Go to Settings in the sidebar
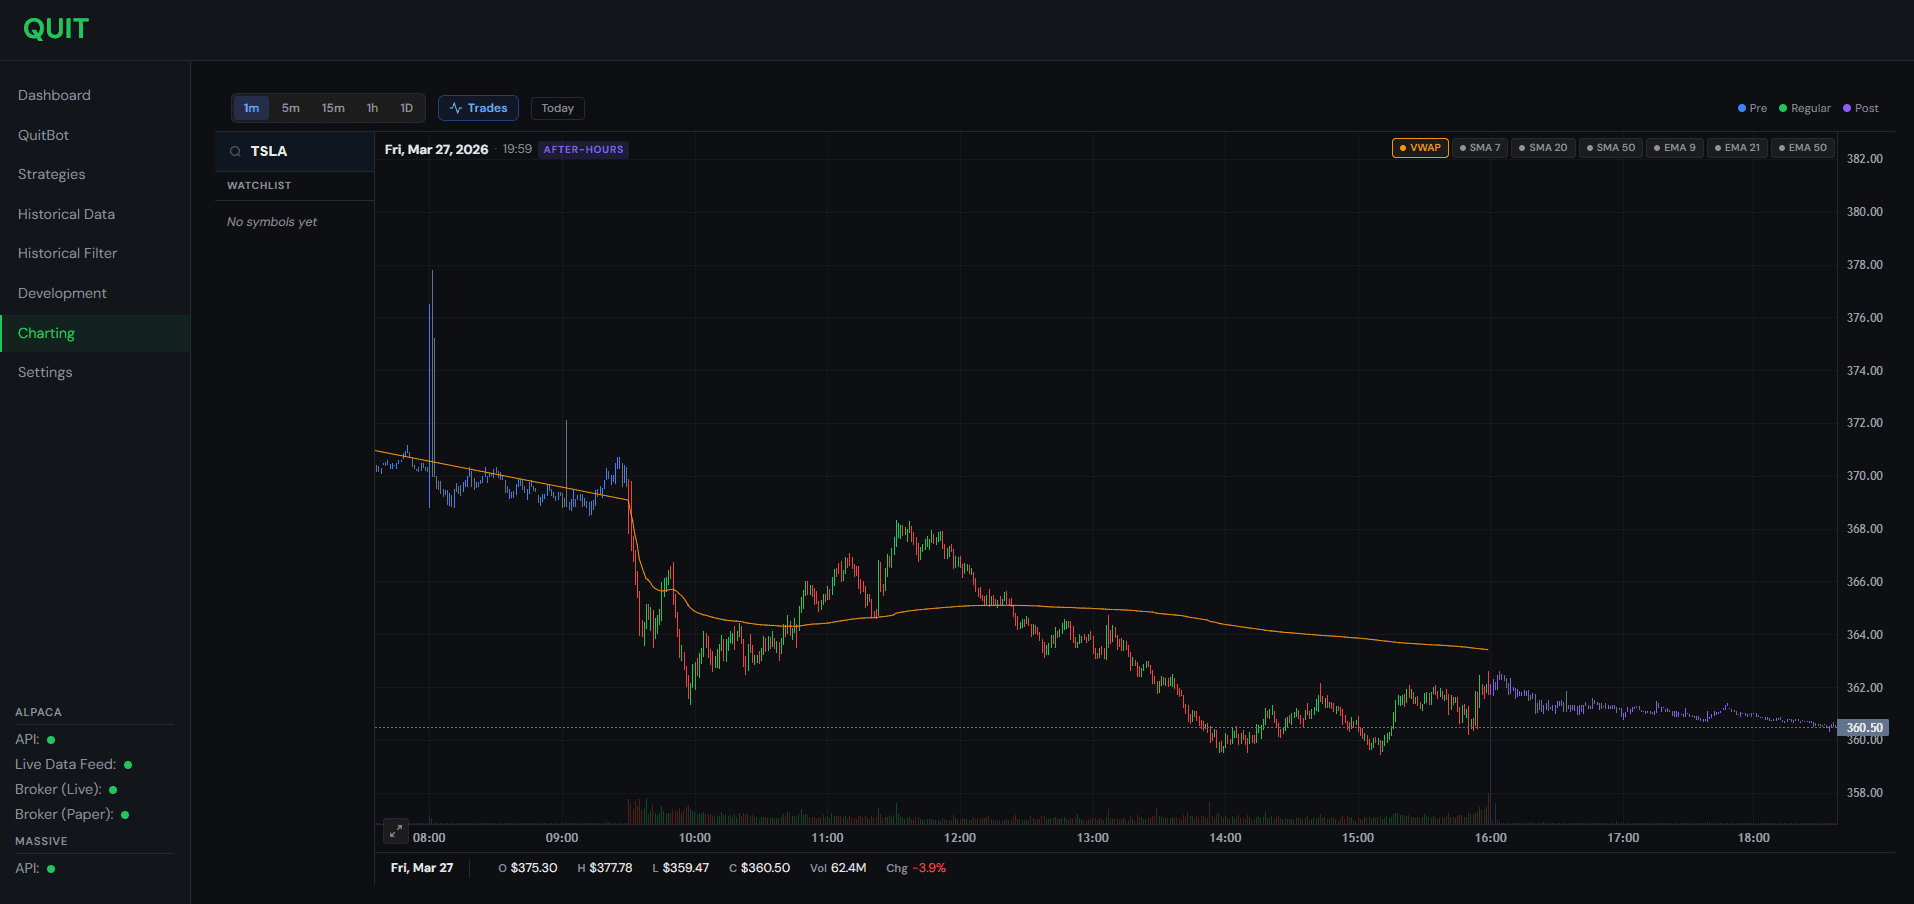 pyautogui.click(x=44, y=371)
